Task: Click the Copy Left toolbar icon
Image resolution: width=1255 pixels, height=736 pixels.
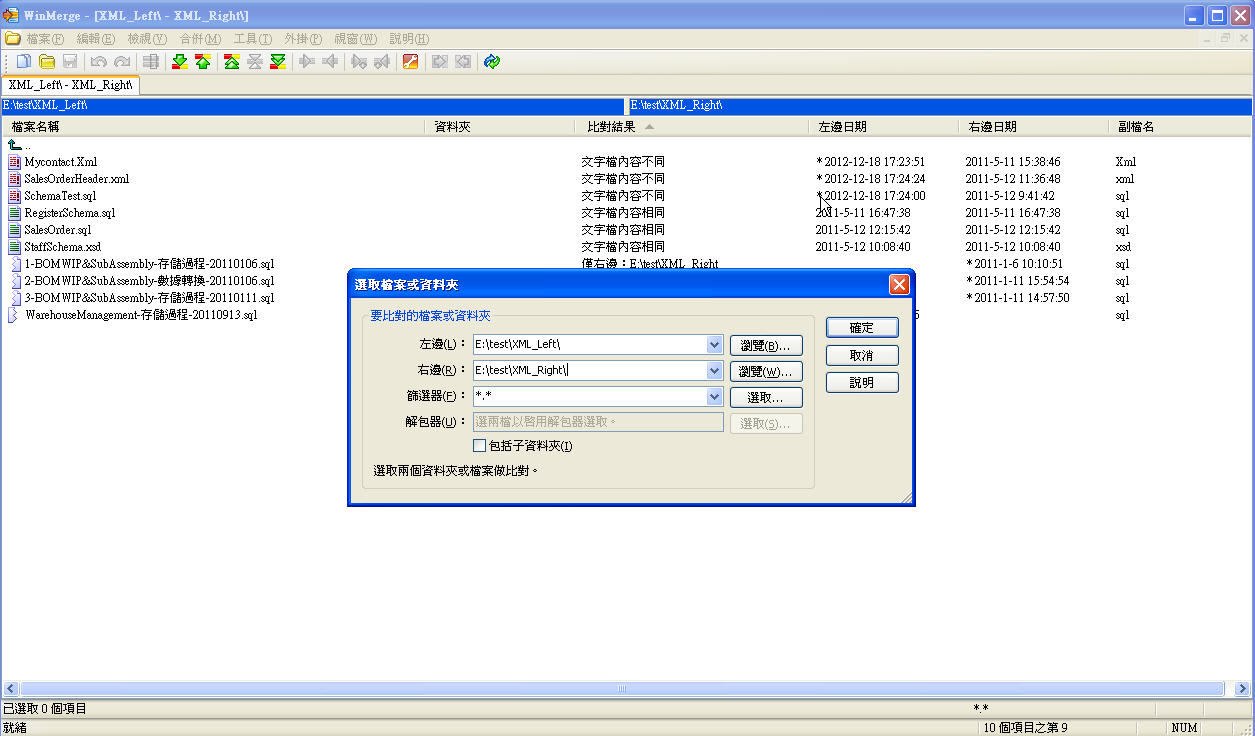Action: [330, 62]
